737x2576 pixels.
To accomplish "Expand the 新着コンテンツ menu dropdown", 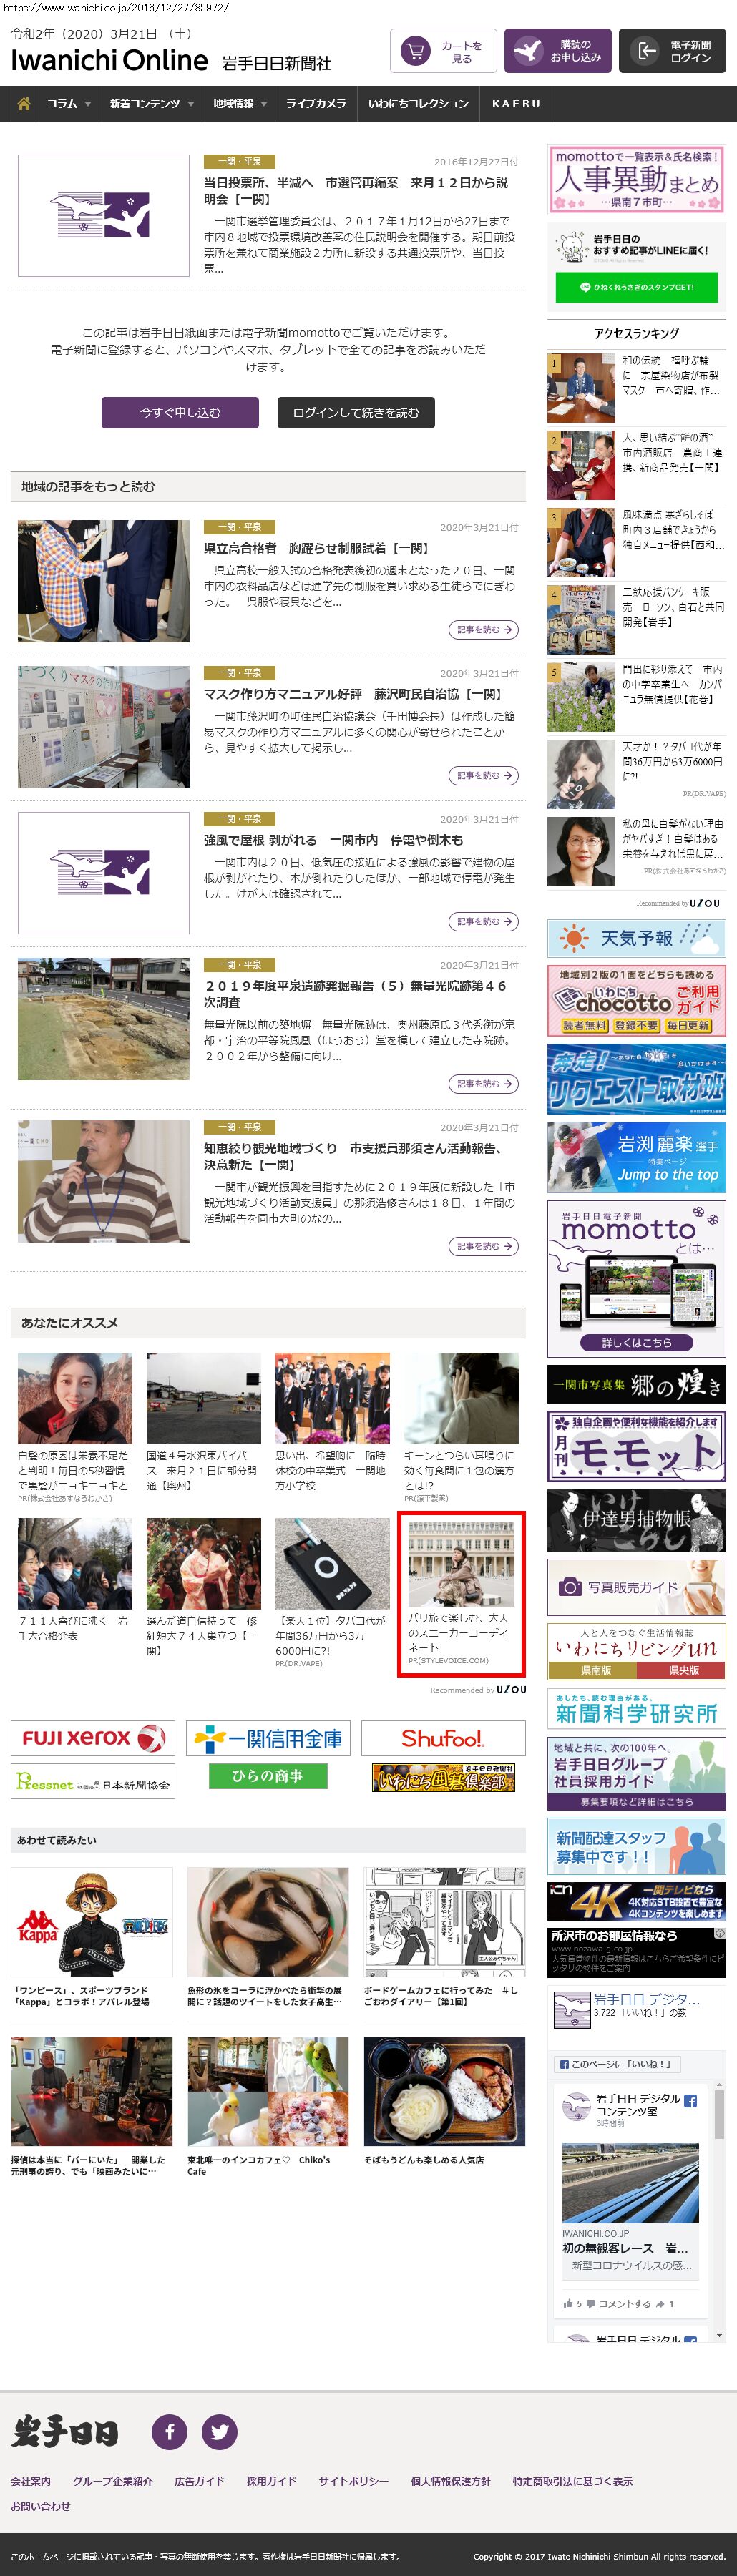I will [150, 103].
